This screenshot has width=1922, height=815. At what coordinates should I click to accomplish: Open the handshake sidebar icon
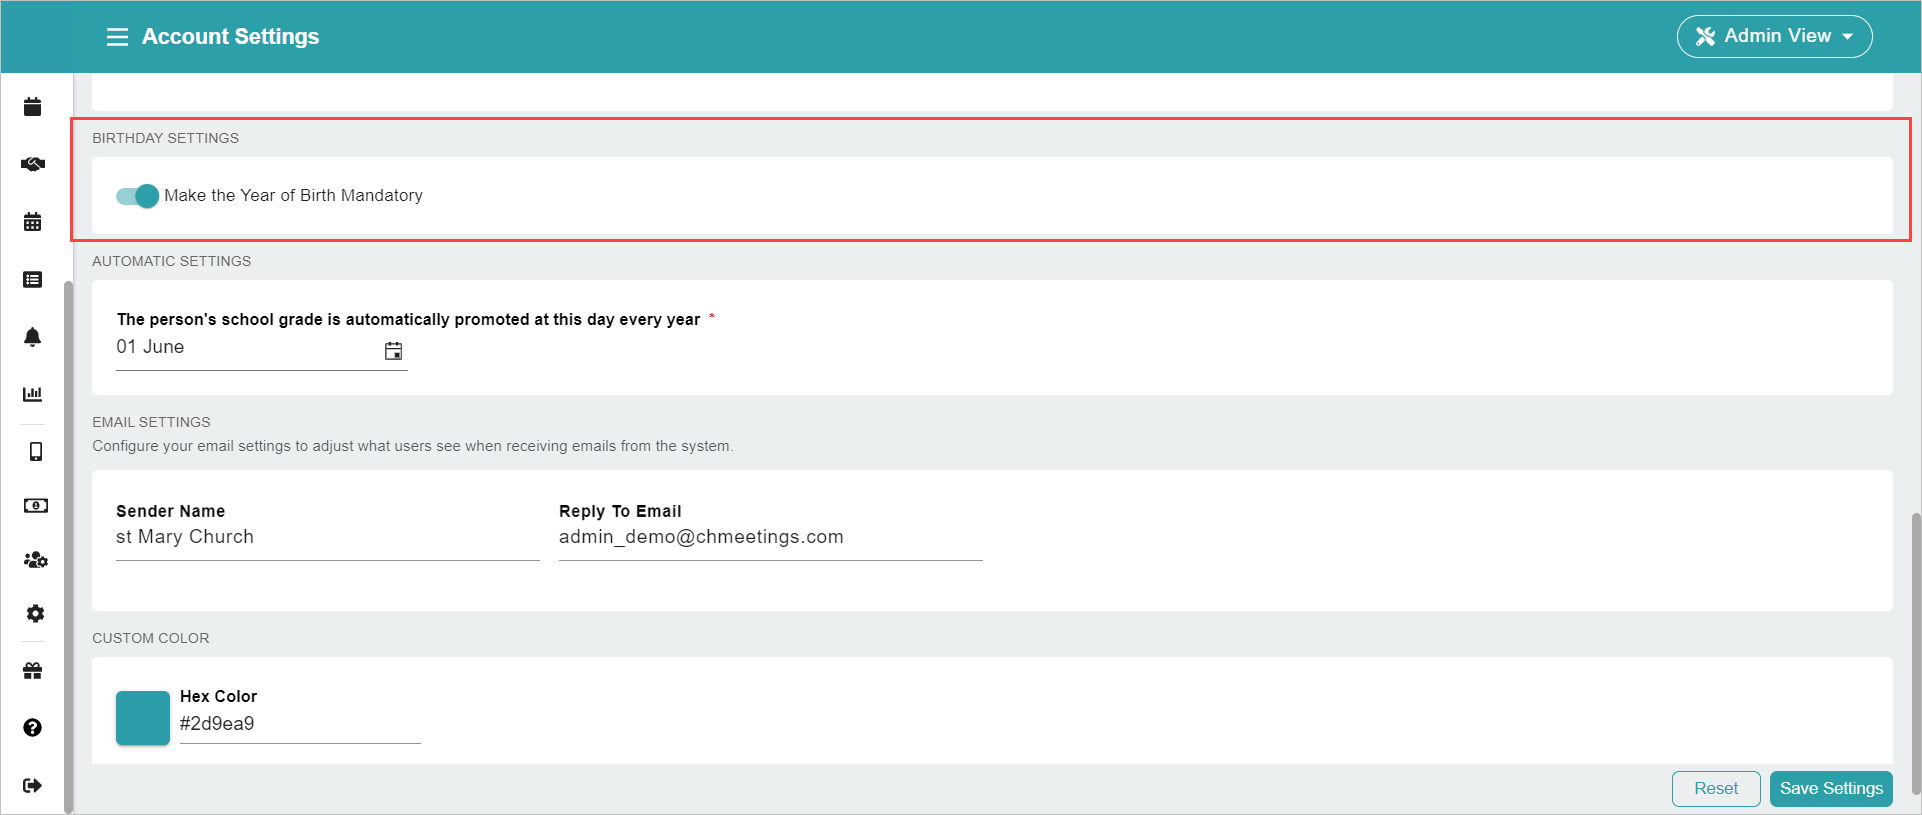click(33, 164)
